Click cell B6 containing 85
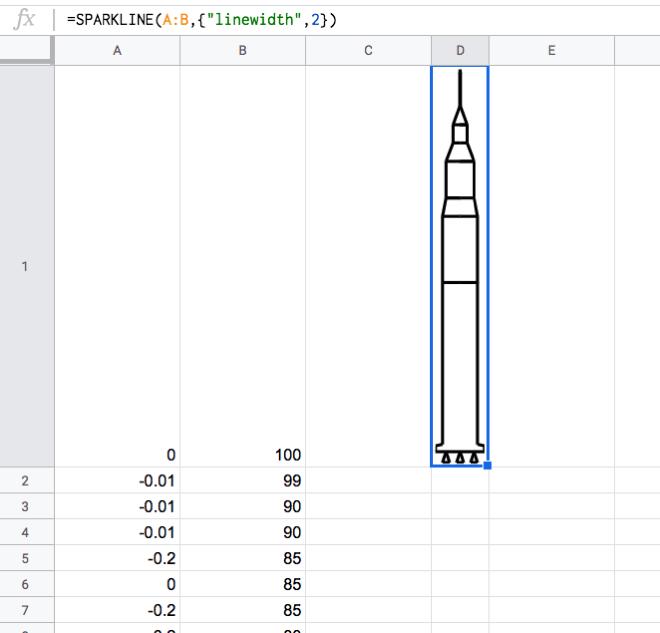 point(242,584)
